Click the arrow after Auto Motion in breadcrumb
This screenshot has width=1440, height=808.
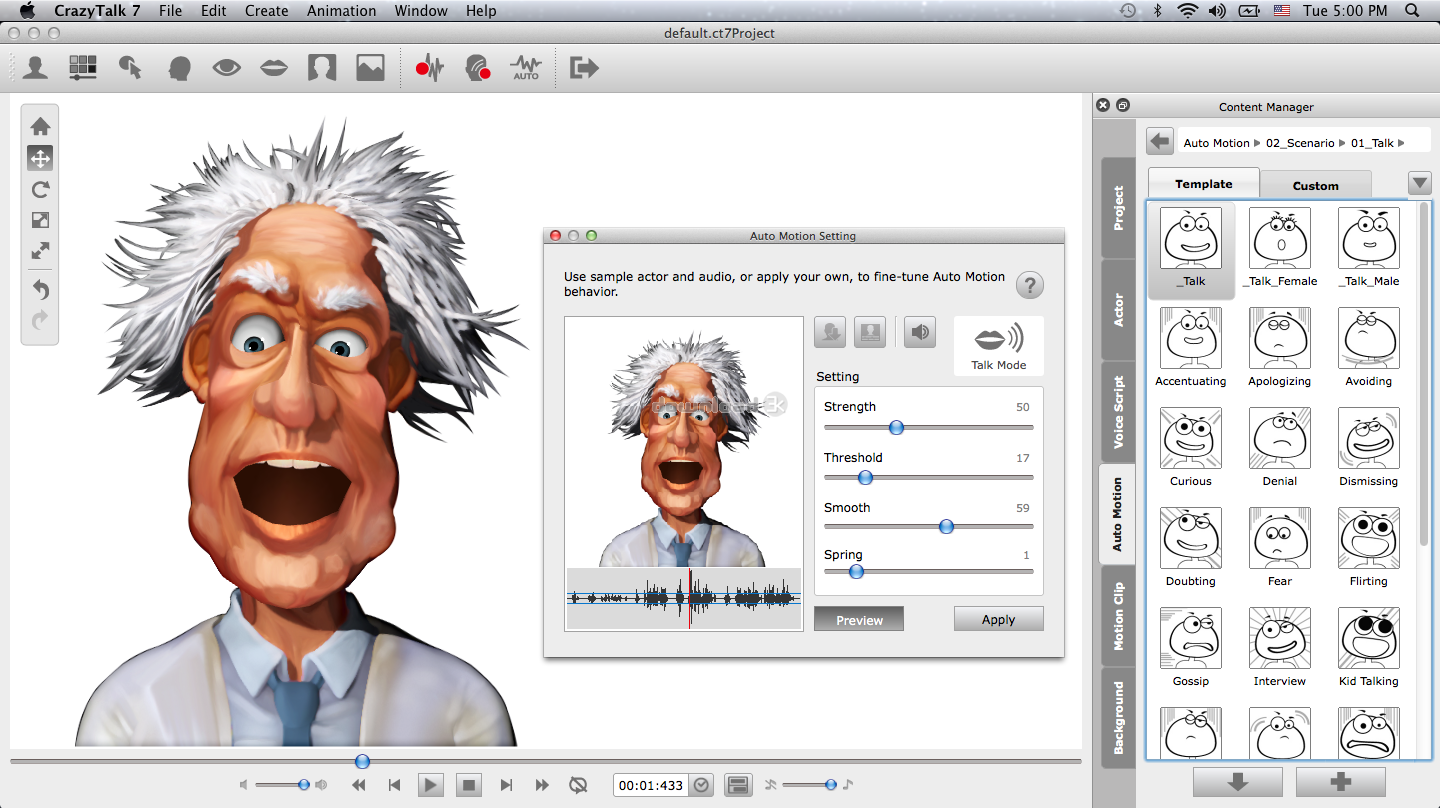pyautogui.click(x=1258, y=143)
